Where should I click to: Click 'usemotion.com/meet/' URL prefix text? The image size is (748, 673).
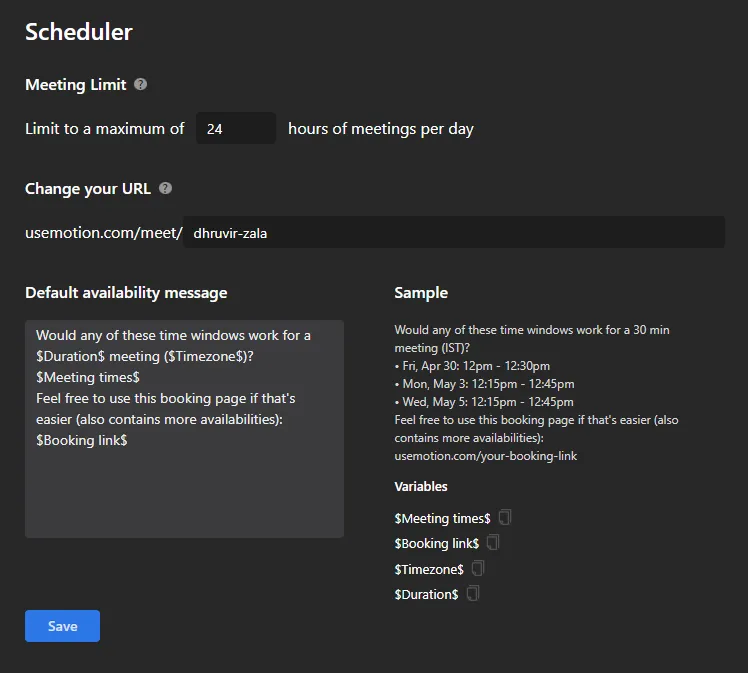[x=104, y=233]
